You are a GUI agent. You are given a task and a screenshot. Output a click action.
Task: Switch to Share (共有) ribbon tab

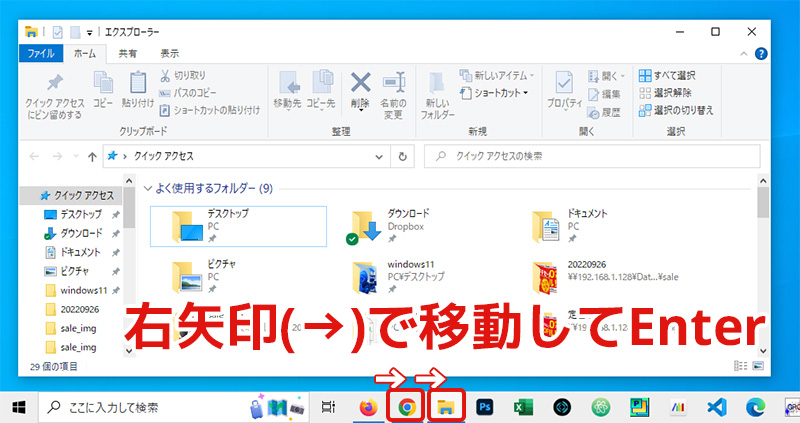(x=128, y=53)
